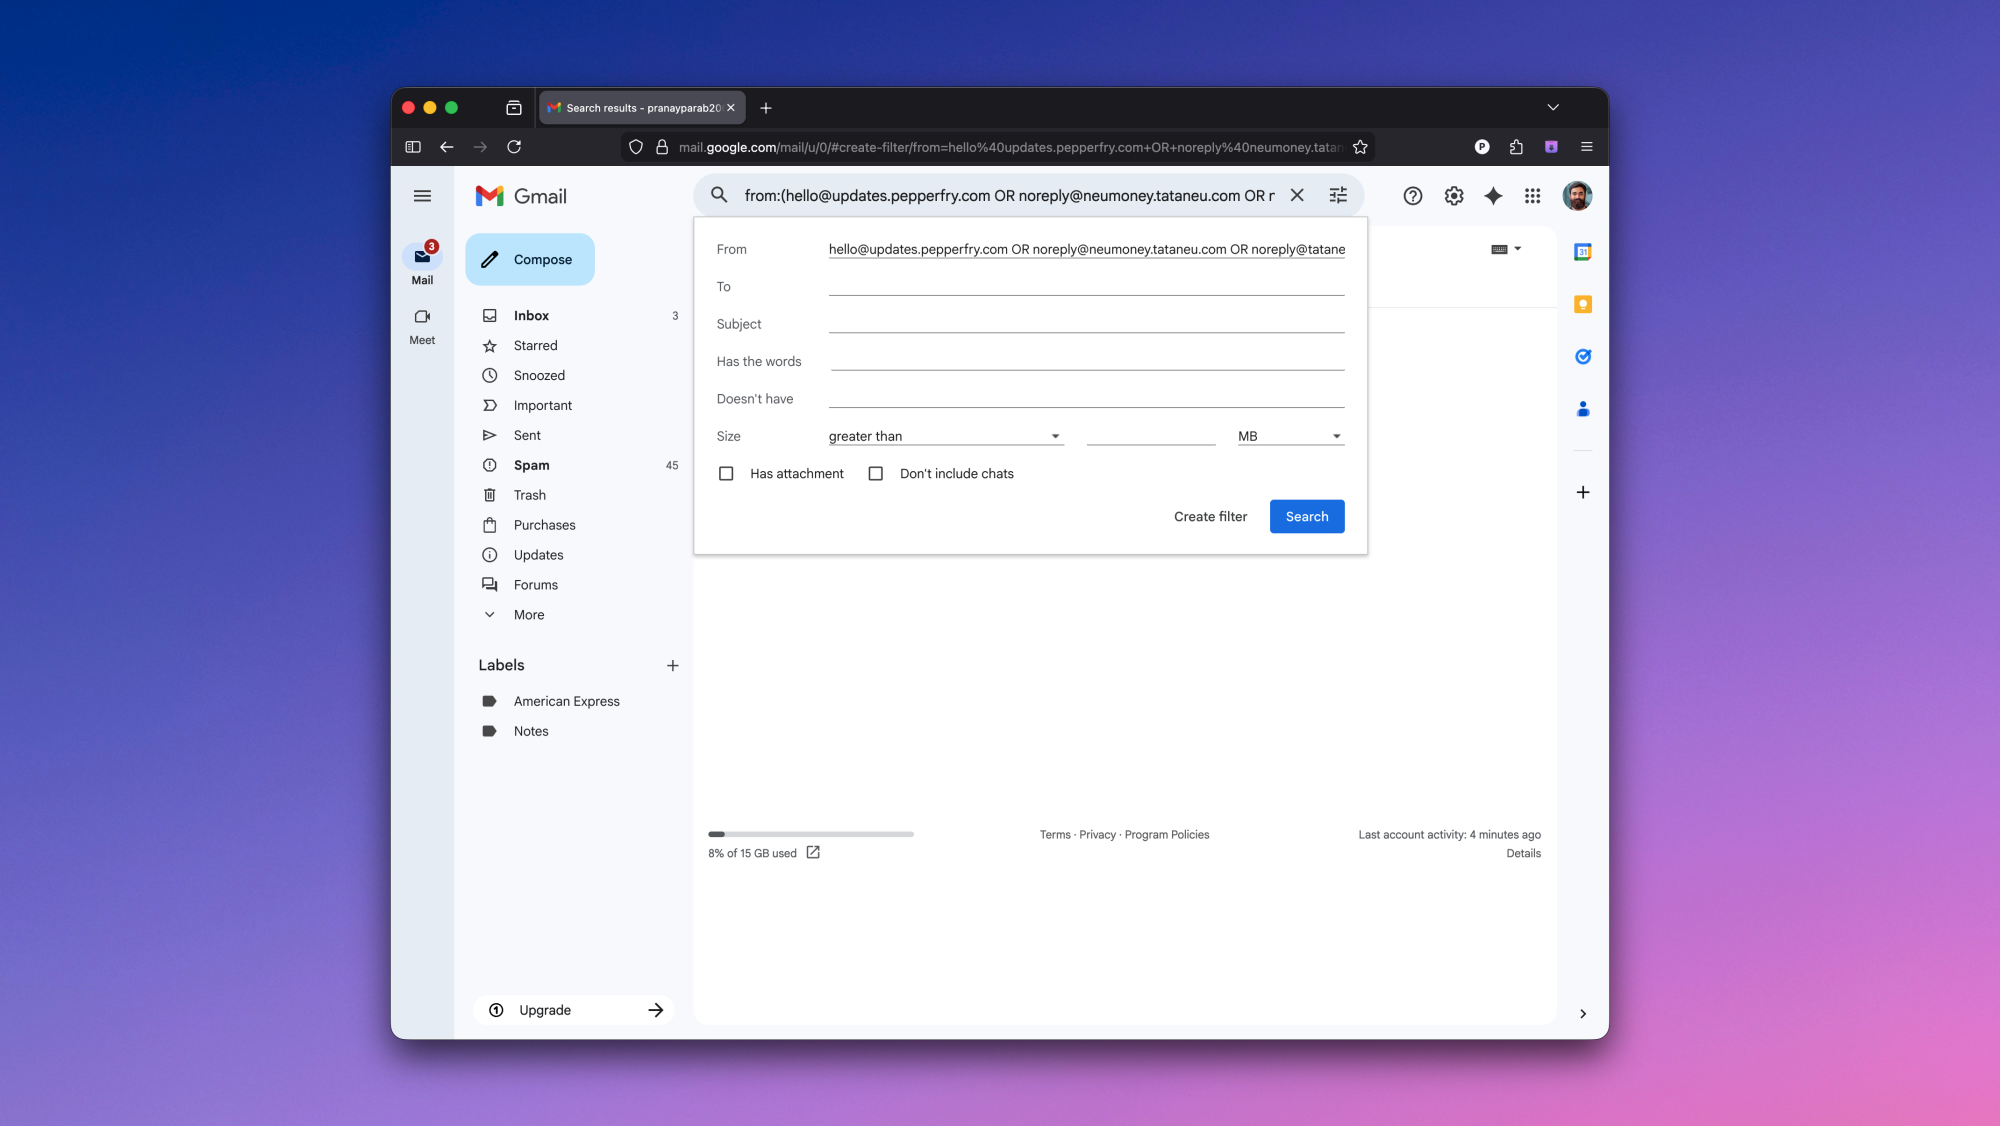Select the Purchases label
2000x1126 pixels.
coord(544,525)
